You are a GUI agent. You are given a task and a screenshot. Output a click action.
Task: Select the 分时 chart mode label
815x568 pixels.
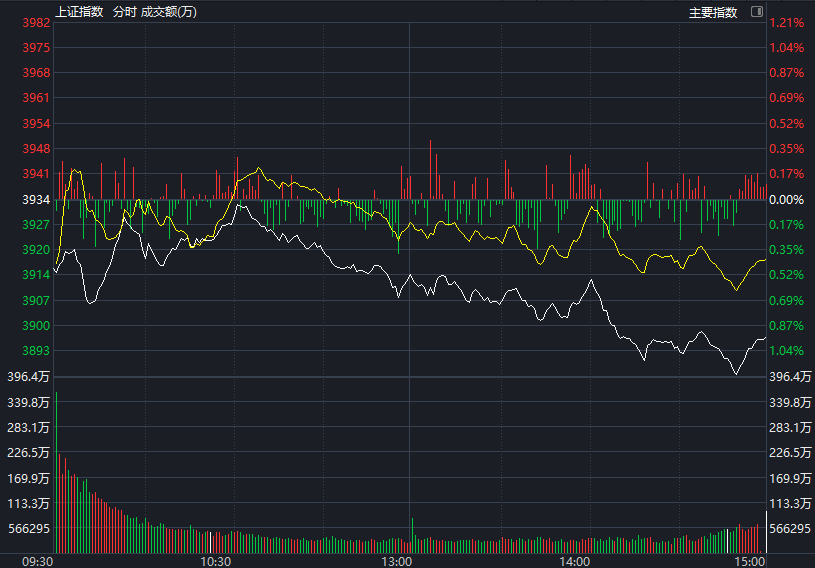coord(124,12)
